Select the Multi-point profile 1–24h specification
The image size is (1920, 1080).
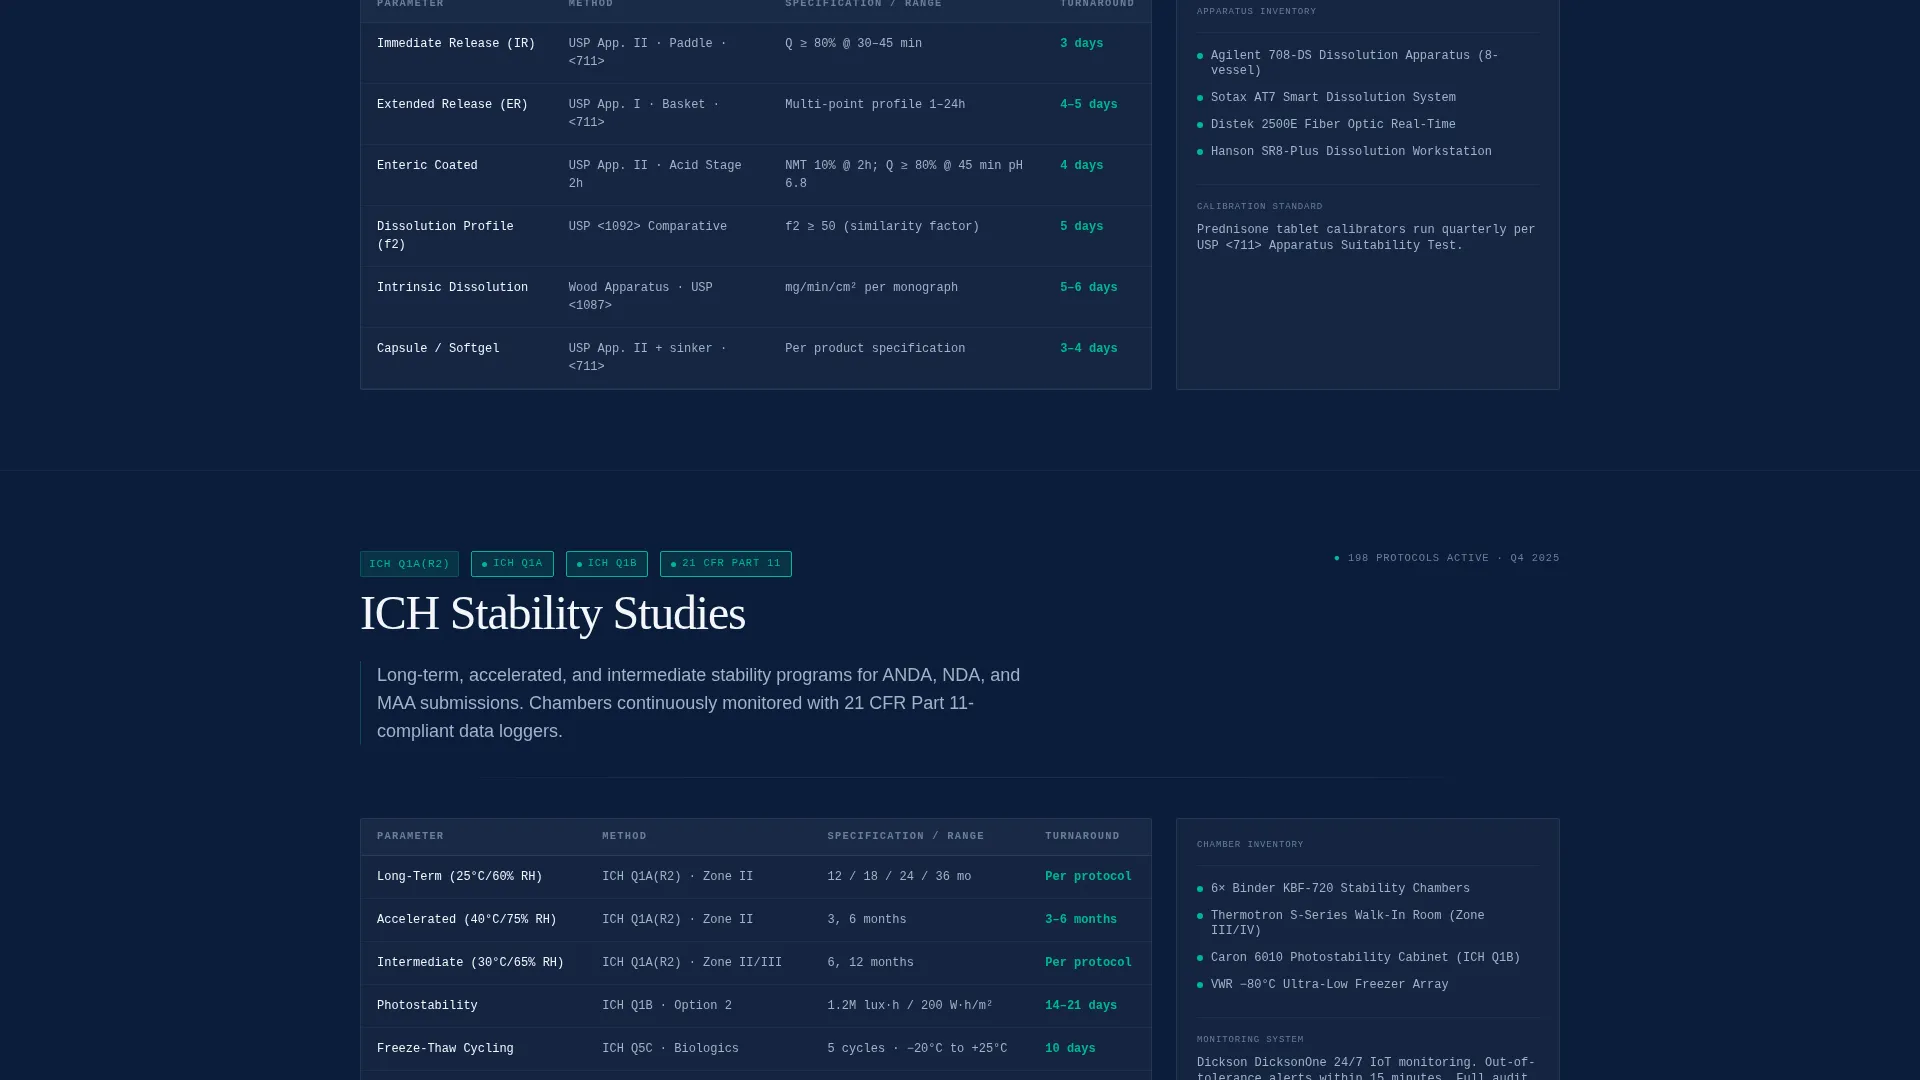(x=875, y=105)
